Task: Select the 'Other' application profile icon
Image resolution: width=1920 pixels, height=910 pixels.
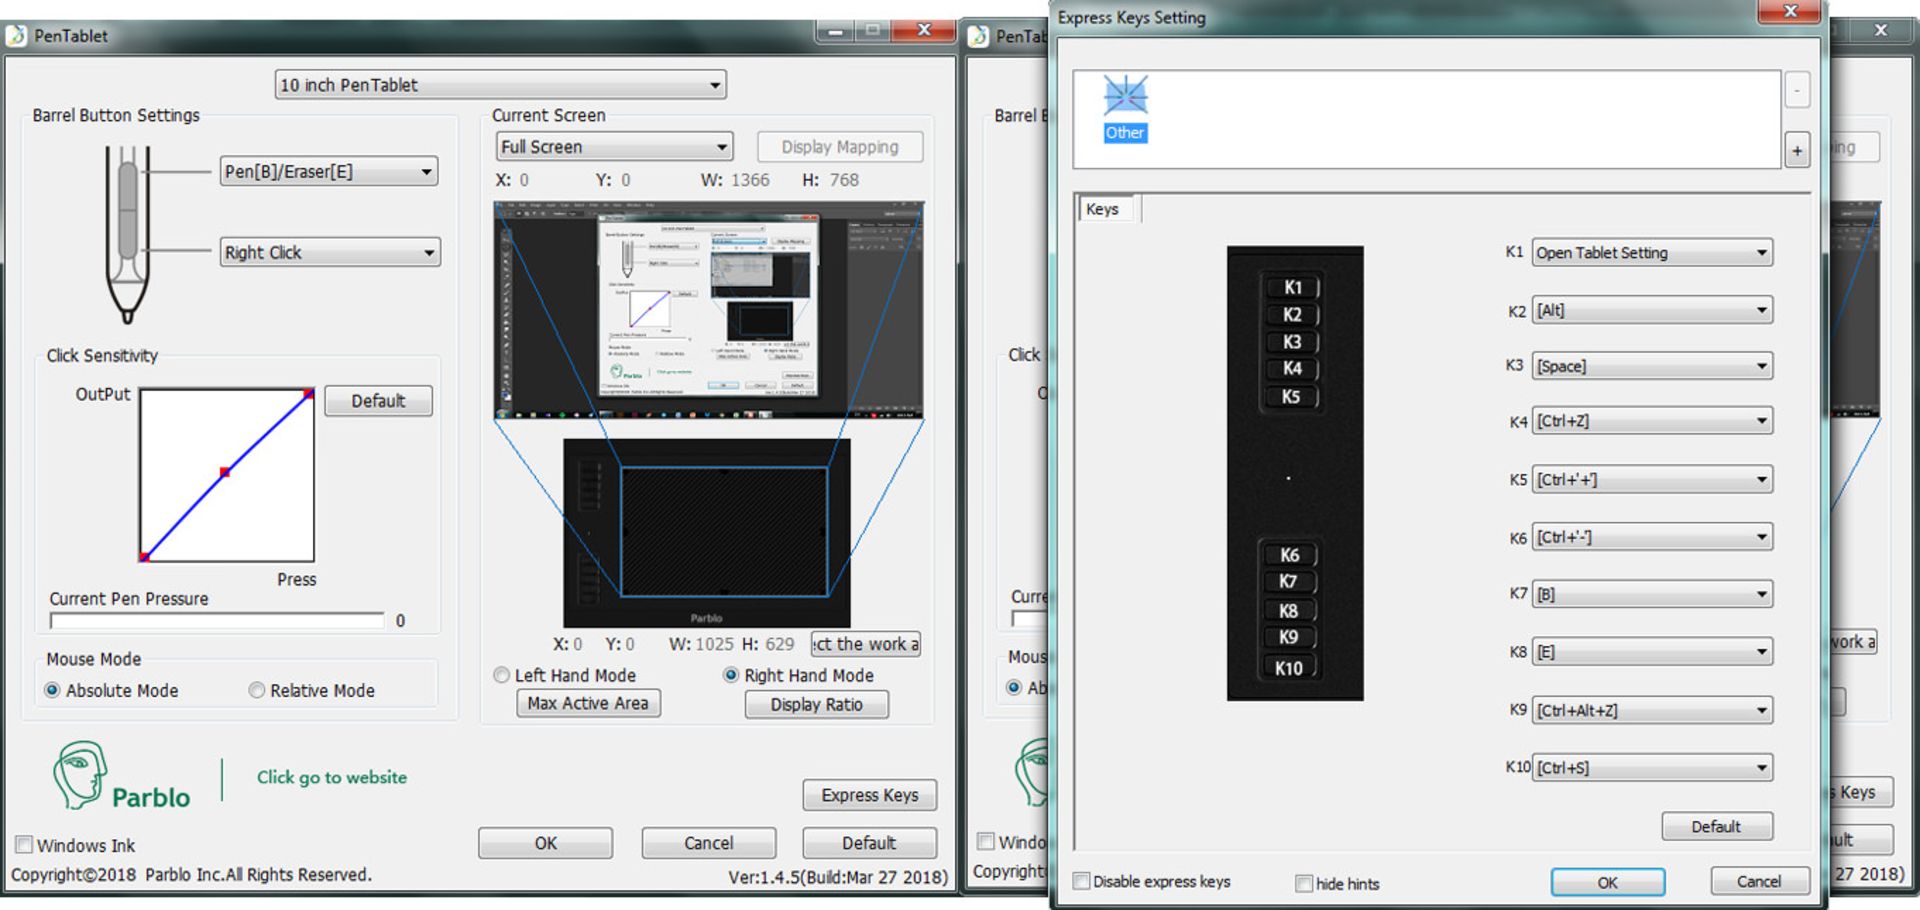Action: coord(1125,107)
